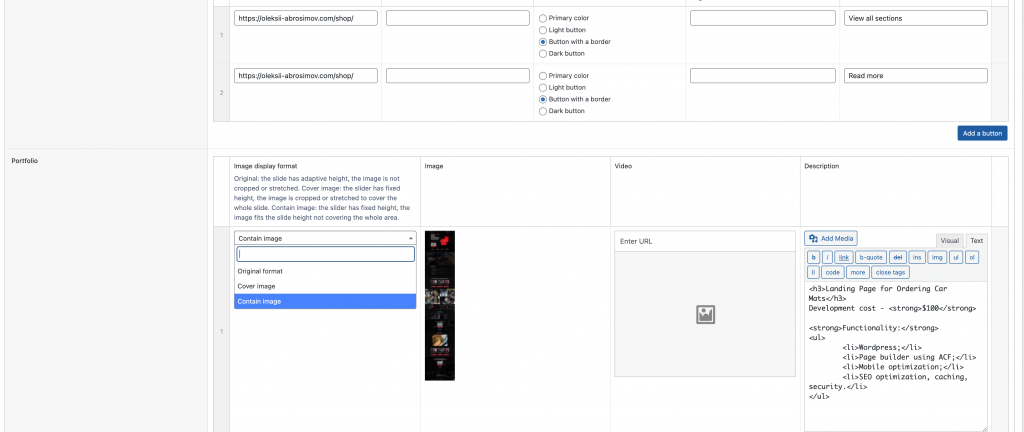The image size is (1024, 432).
Task: Select Primary color radio in button row 1
Action: (543, 18)
